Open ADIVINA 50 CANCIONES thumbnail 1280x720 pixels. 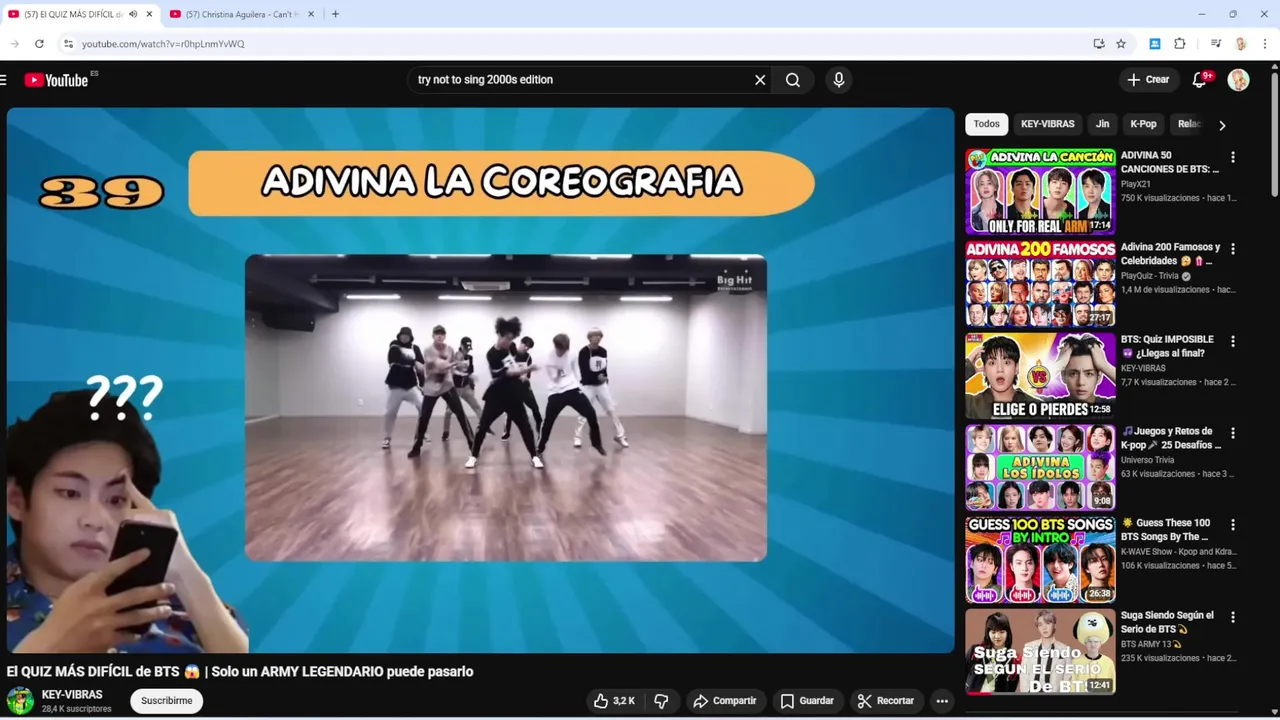1040,192
